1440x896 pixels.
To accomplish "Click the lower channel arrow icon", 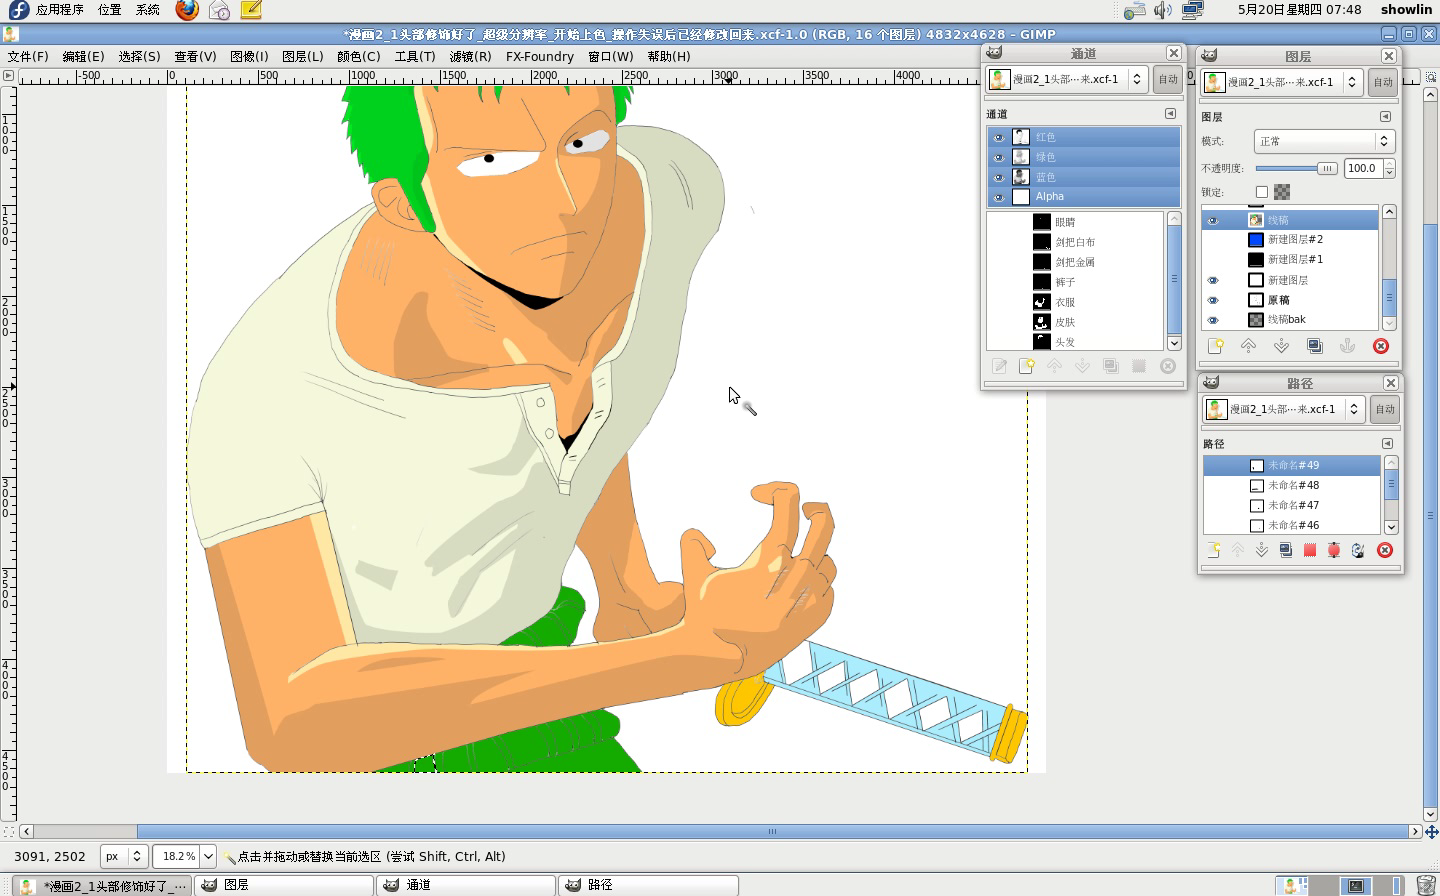I will point(1082,366).
